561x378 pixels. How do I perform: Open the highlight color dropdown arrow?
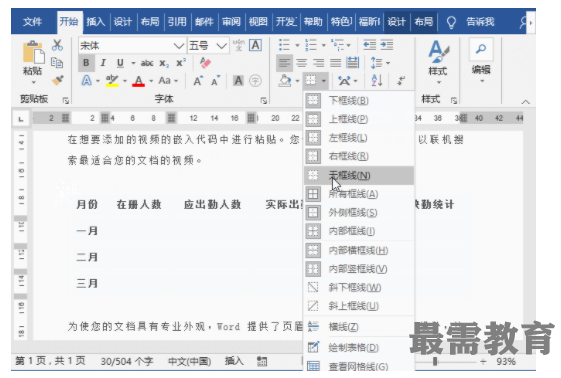(125, 81)
